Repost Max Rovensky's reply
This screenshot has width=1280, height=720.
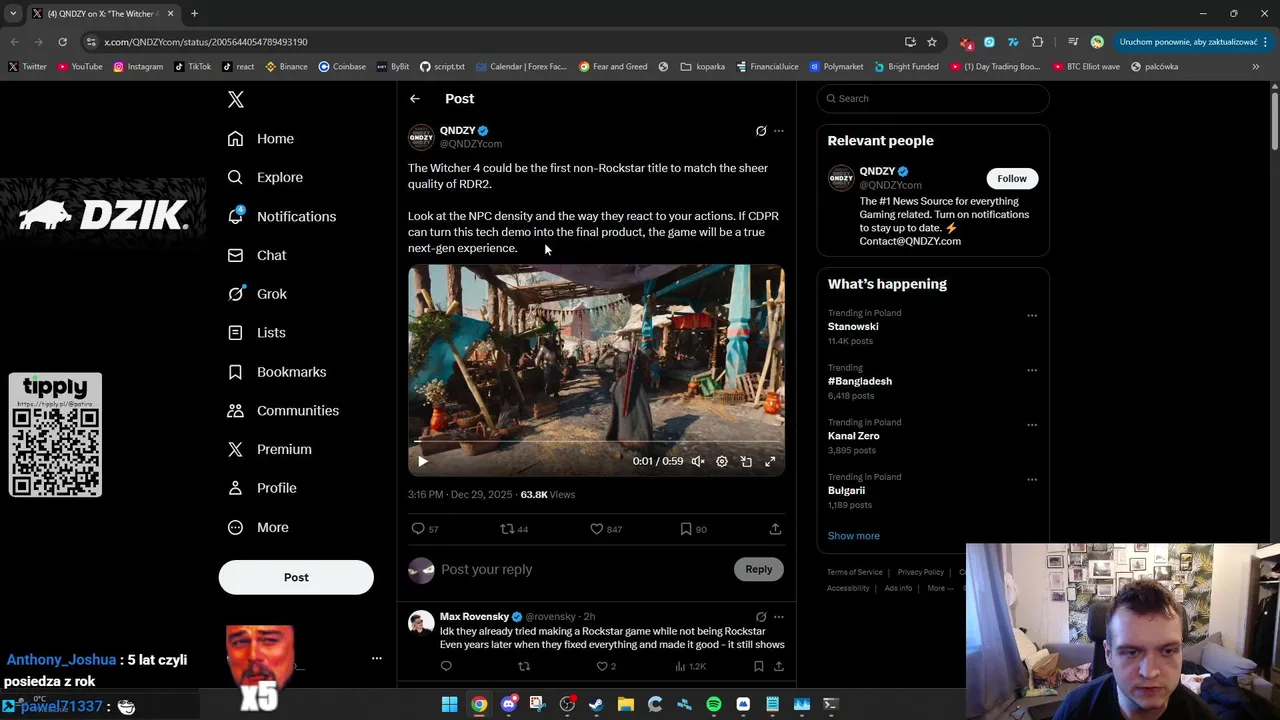[x=524, y=666]
